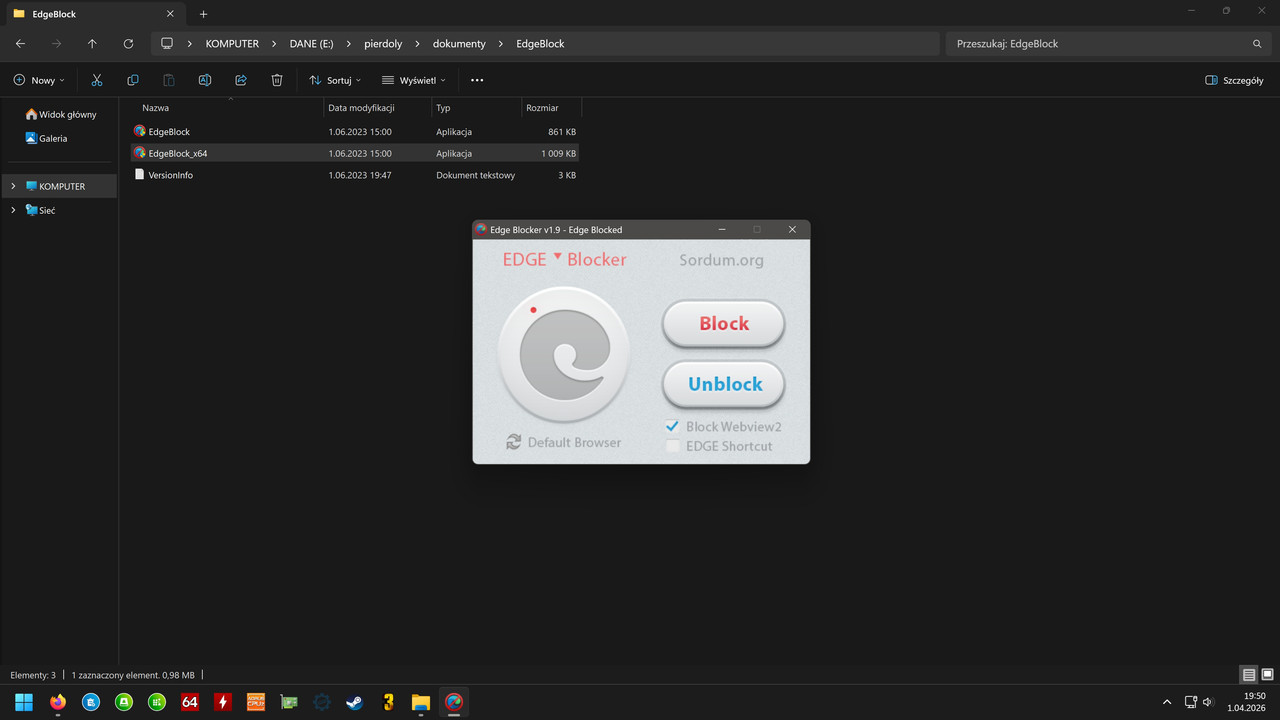Click the search magnifier icon
The image size is (1280, 720).
coord(1257,44)
